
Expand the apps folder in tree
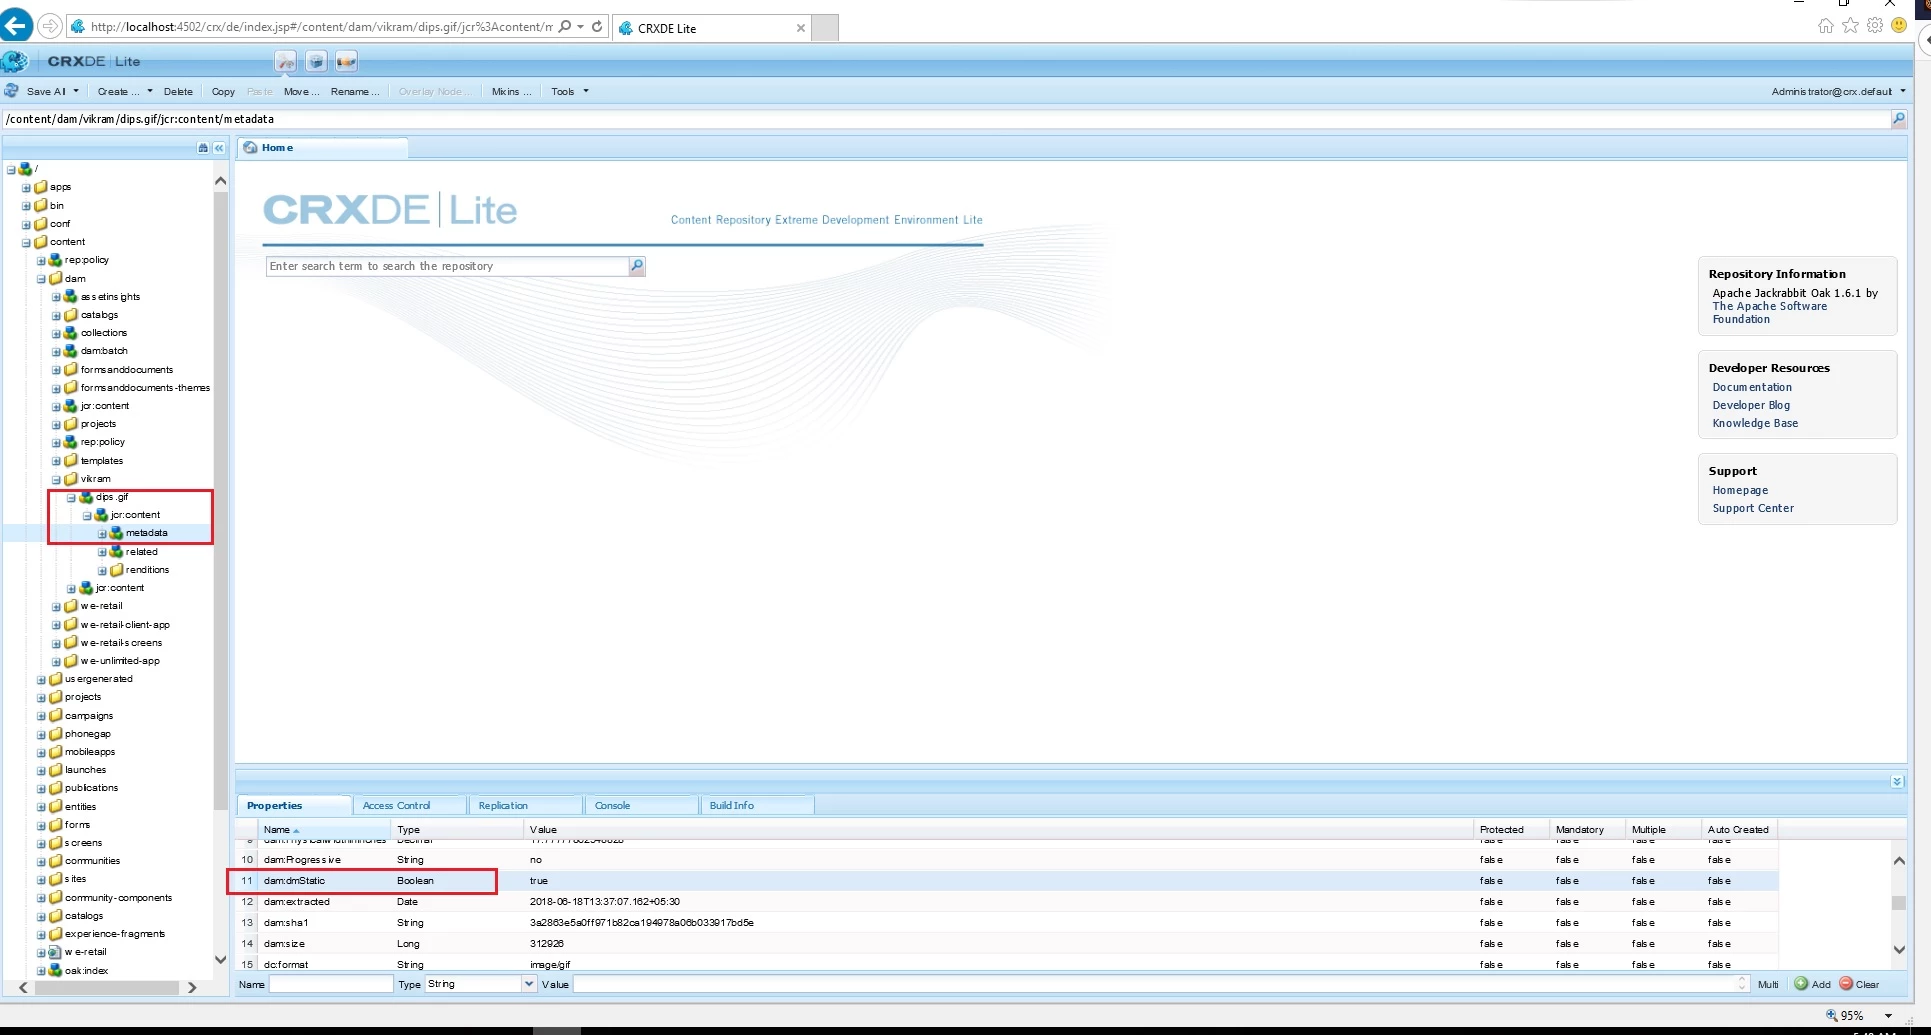(26, 188)
